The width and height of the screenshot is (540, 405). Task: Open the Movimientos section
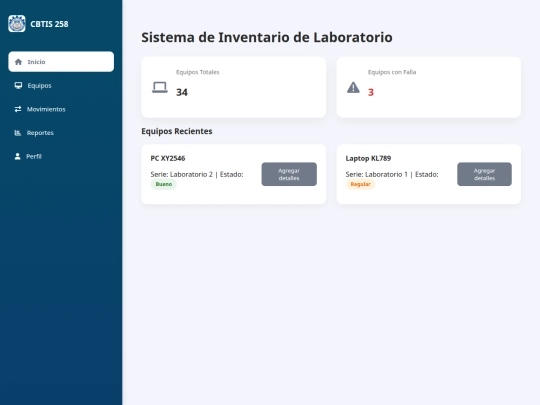61,109
